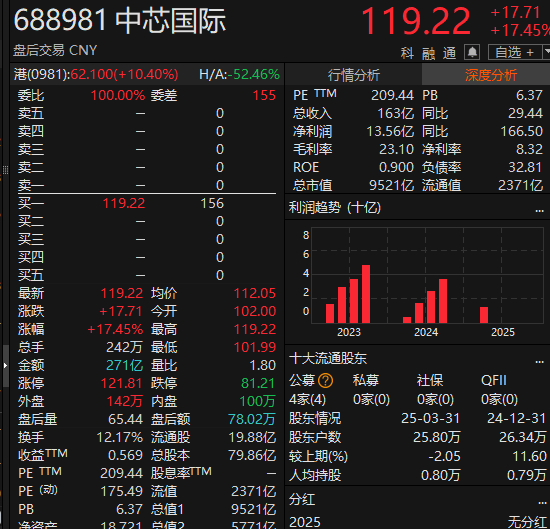Click the single 2025 profit bar
Screen dimensions: 550x529
[x=484, y=315]
